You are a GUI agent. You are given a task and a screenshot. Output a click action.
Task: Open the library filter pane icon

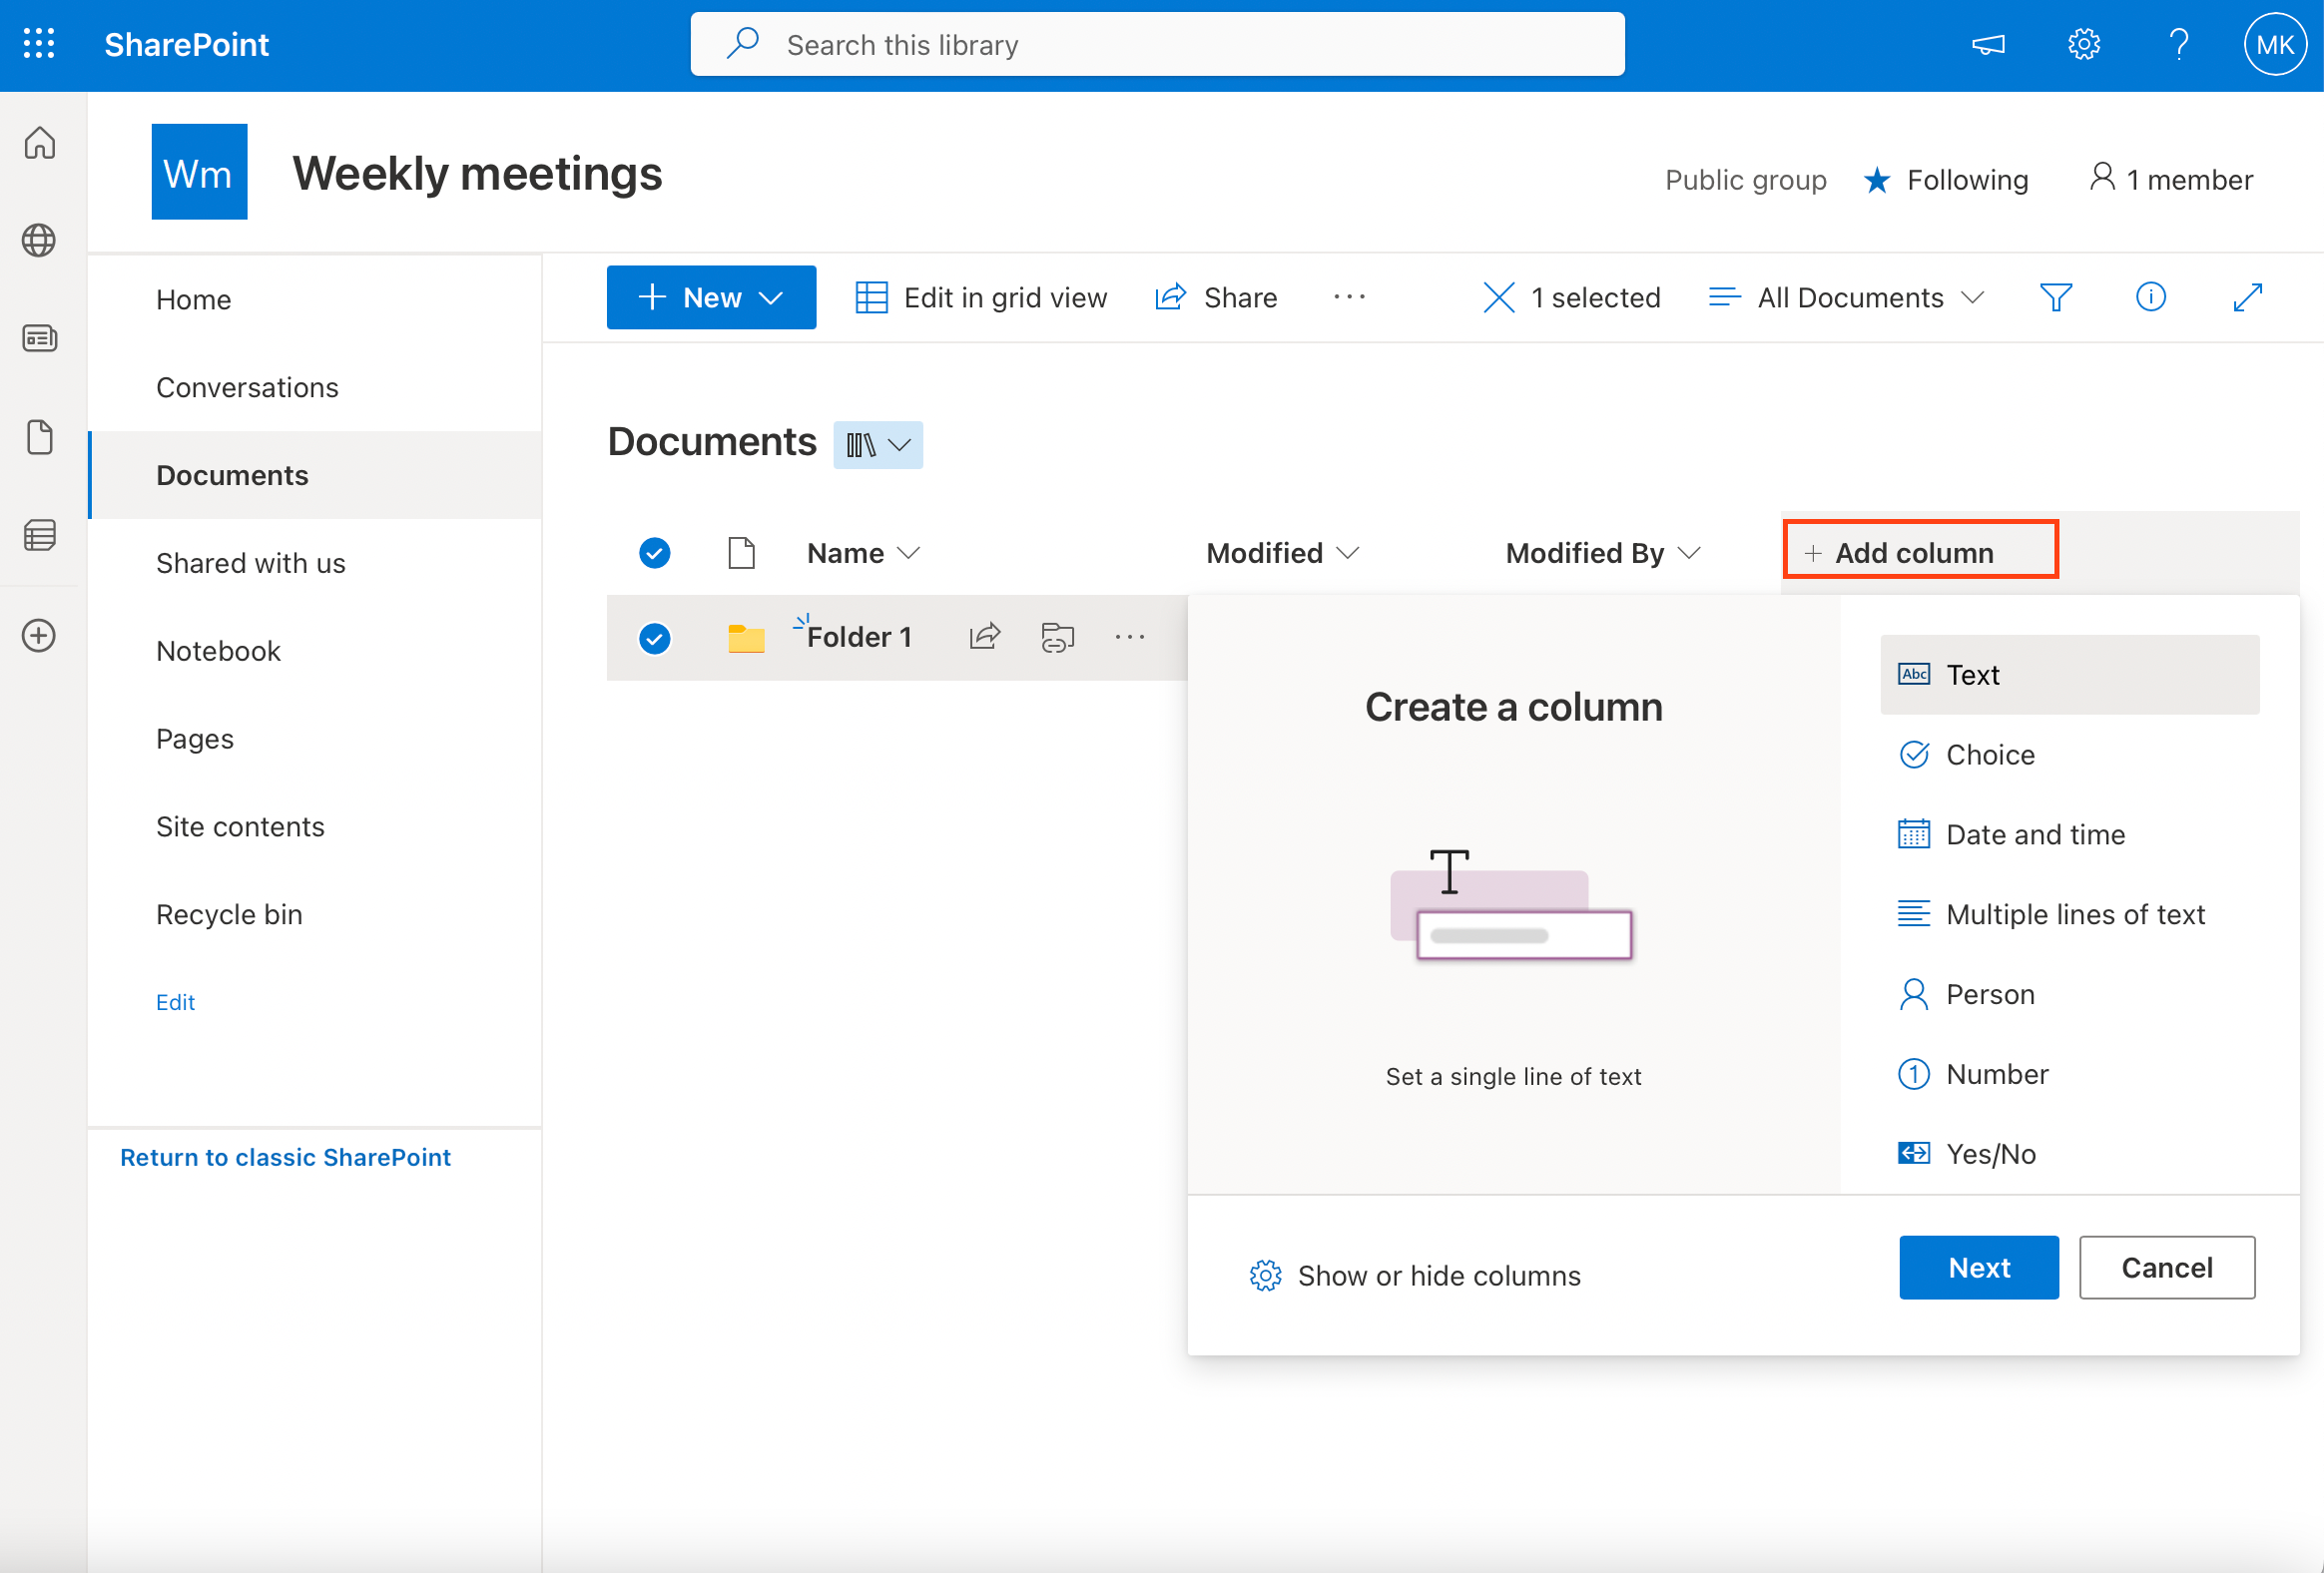pos(2055,297)
